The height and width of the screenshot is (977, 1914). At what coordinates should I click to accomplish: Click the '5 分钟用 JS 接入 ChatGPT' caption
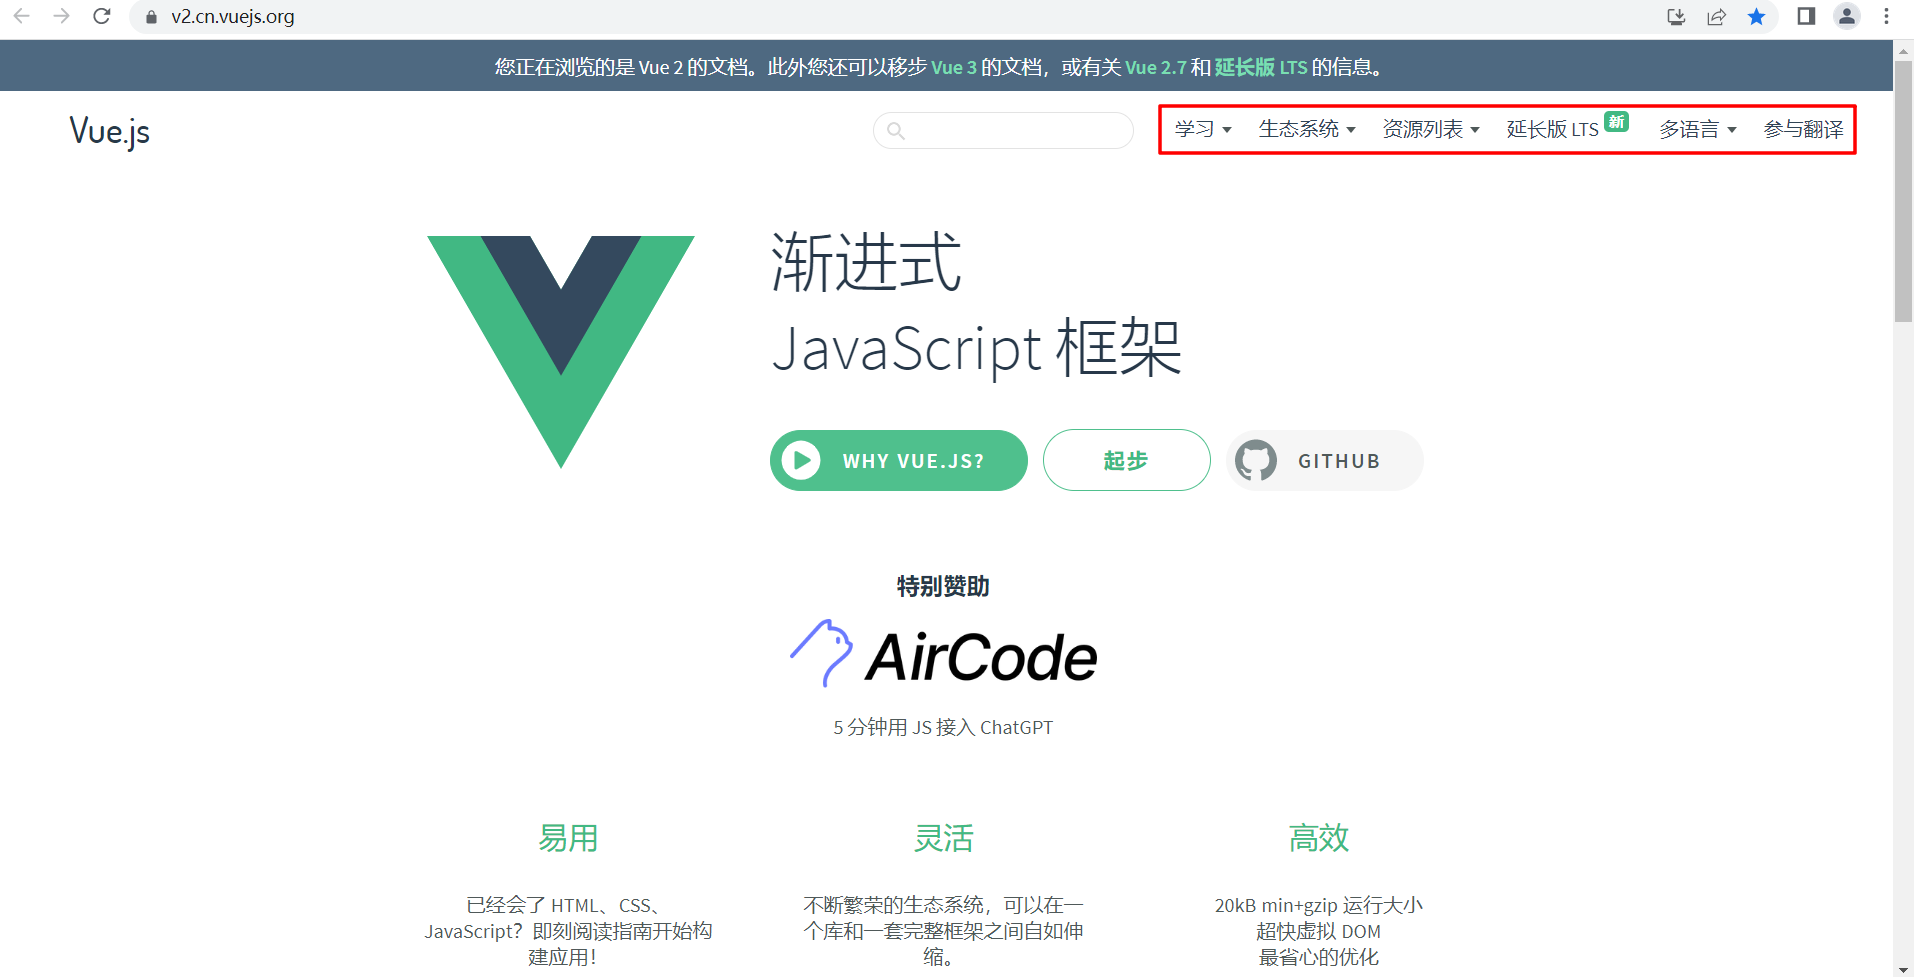coord(943,727)
